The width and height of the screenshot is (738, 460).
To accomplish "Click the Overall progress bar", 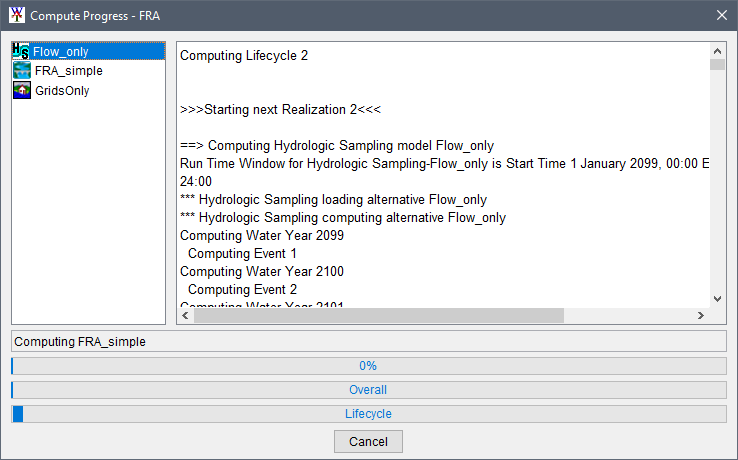I will [369, 390].
